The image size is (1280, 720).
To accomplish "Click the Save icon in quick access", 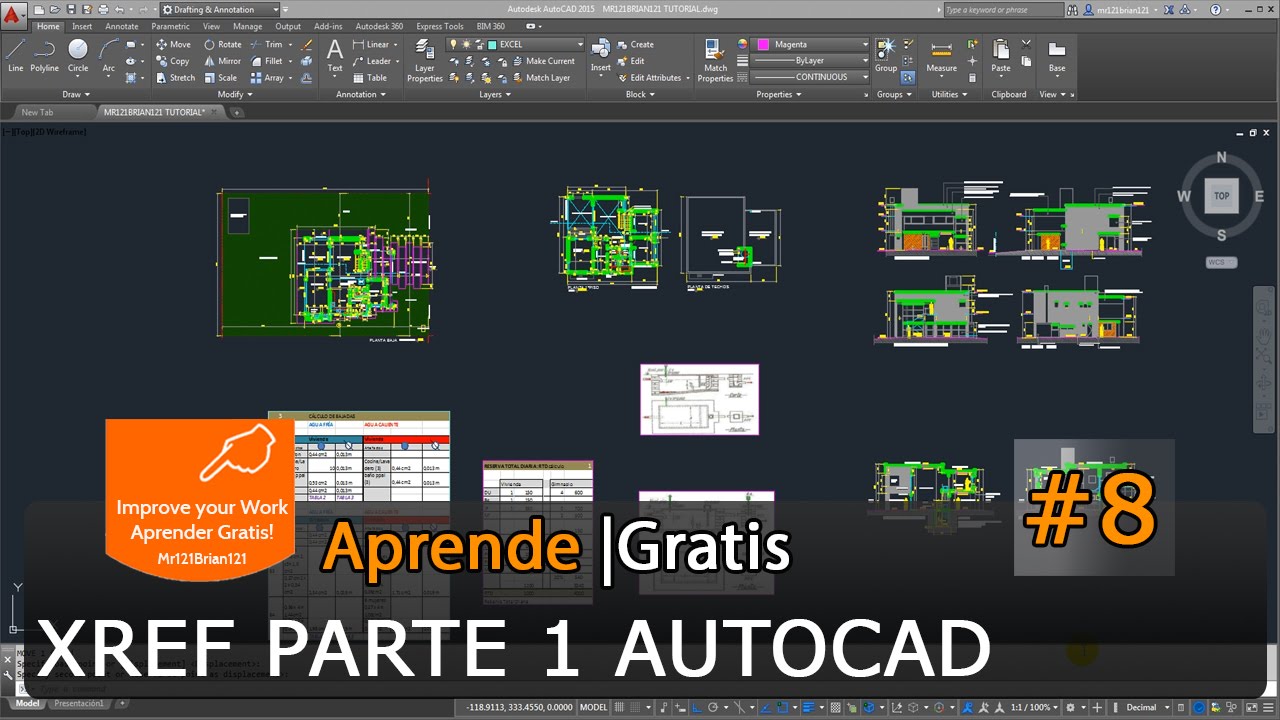I will 71,9.
